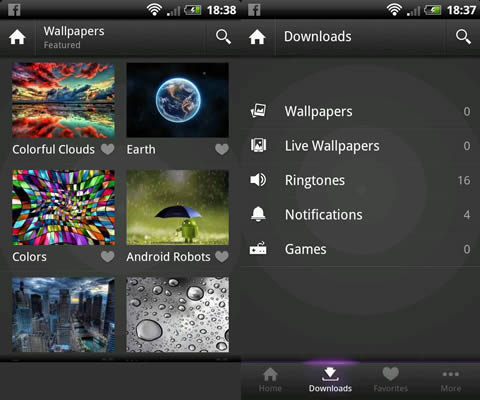Open the city skyline wallpaper thumbnail
This screenshot has width=480, height=400.
pyautogui.click(x=63, y=315)
